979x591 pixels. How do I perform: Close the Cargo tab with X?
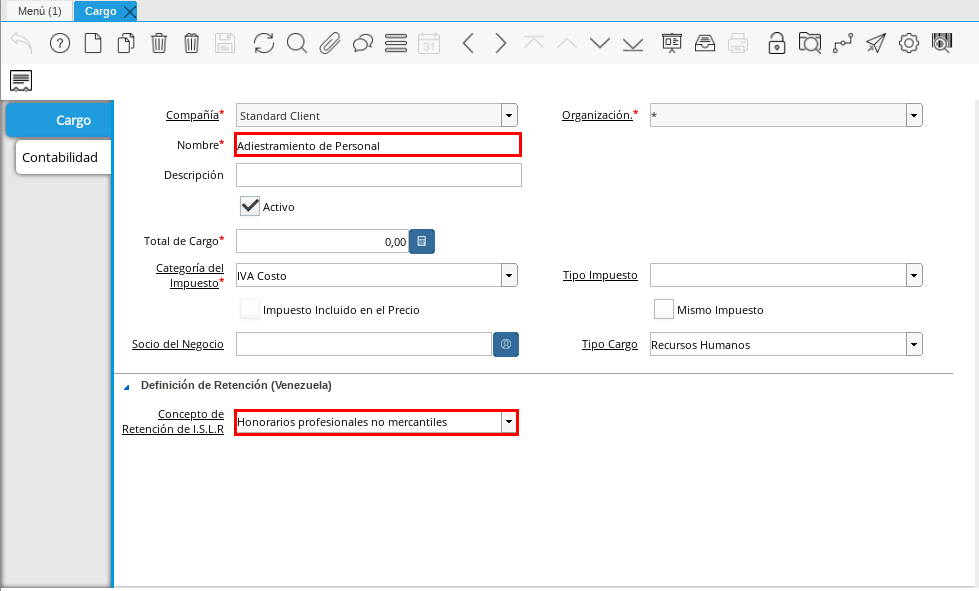point(129,11)
